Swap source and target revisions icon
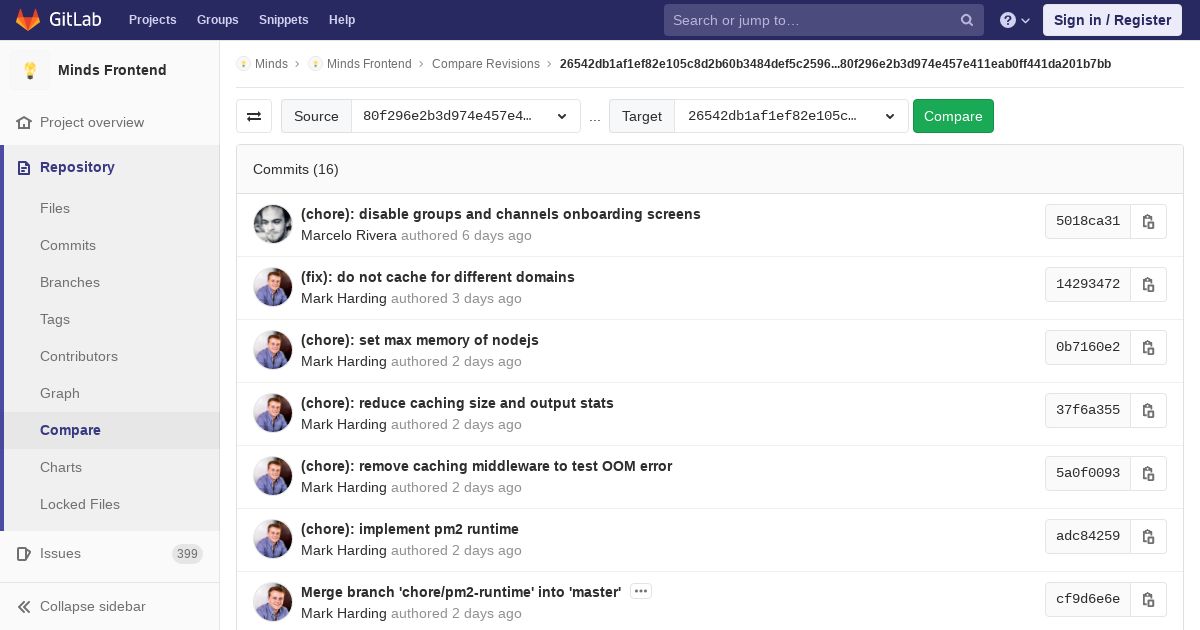This screenshot has width=1200, height=630. [x=254, y=116]
